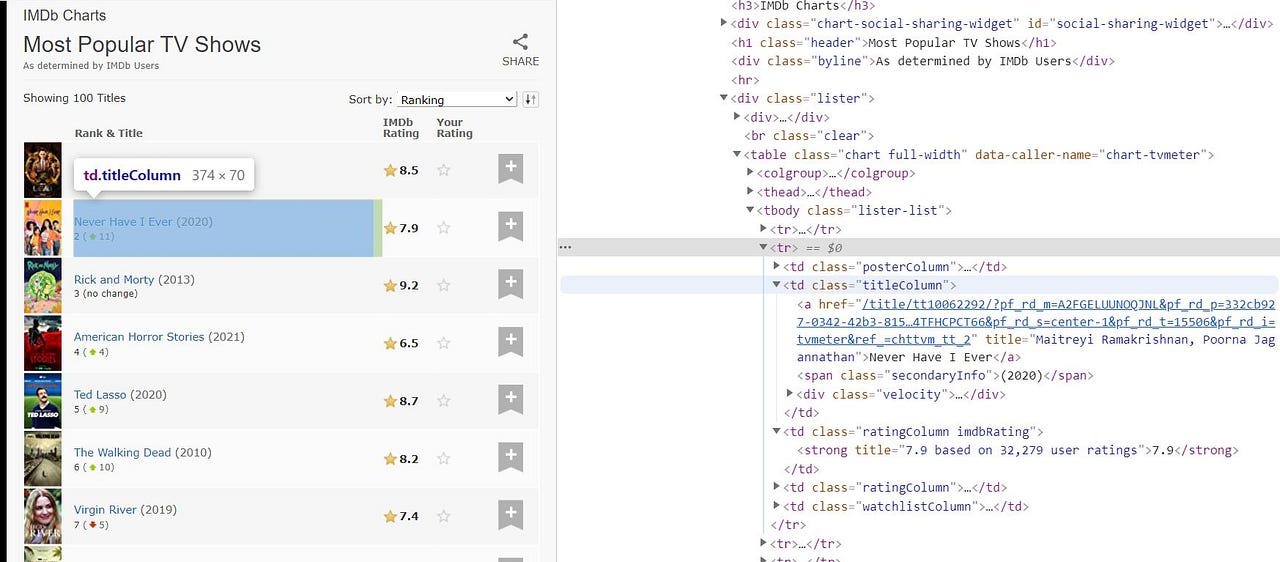This screenshot has width=1280, height=562.
Task: Rate The Walking Dead with empty star
Action: (x=444, y=459)
